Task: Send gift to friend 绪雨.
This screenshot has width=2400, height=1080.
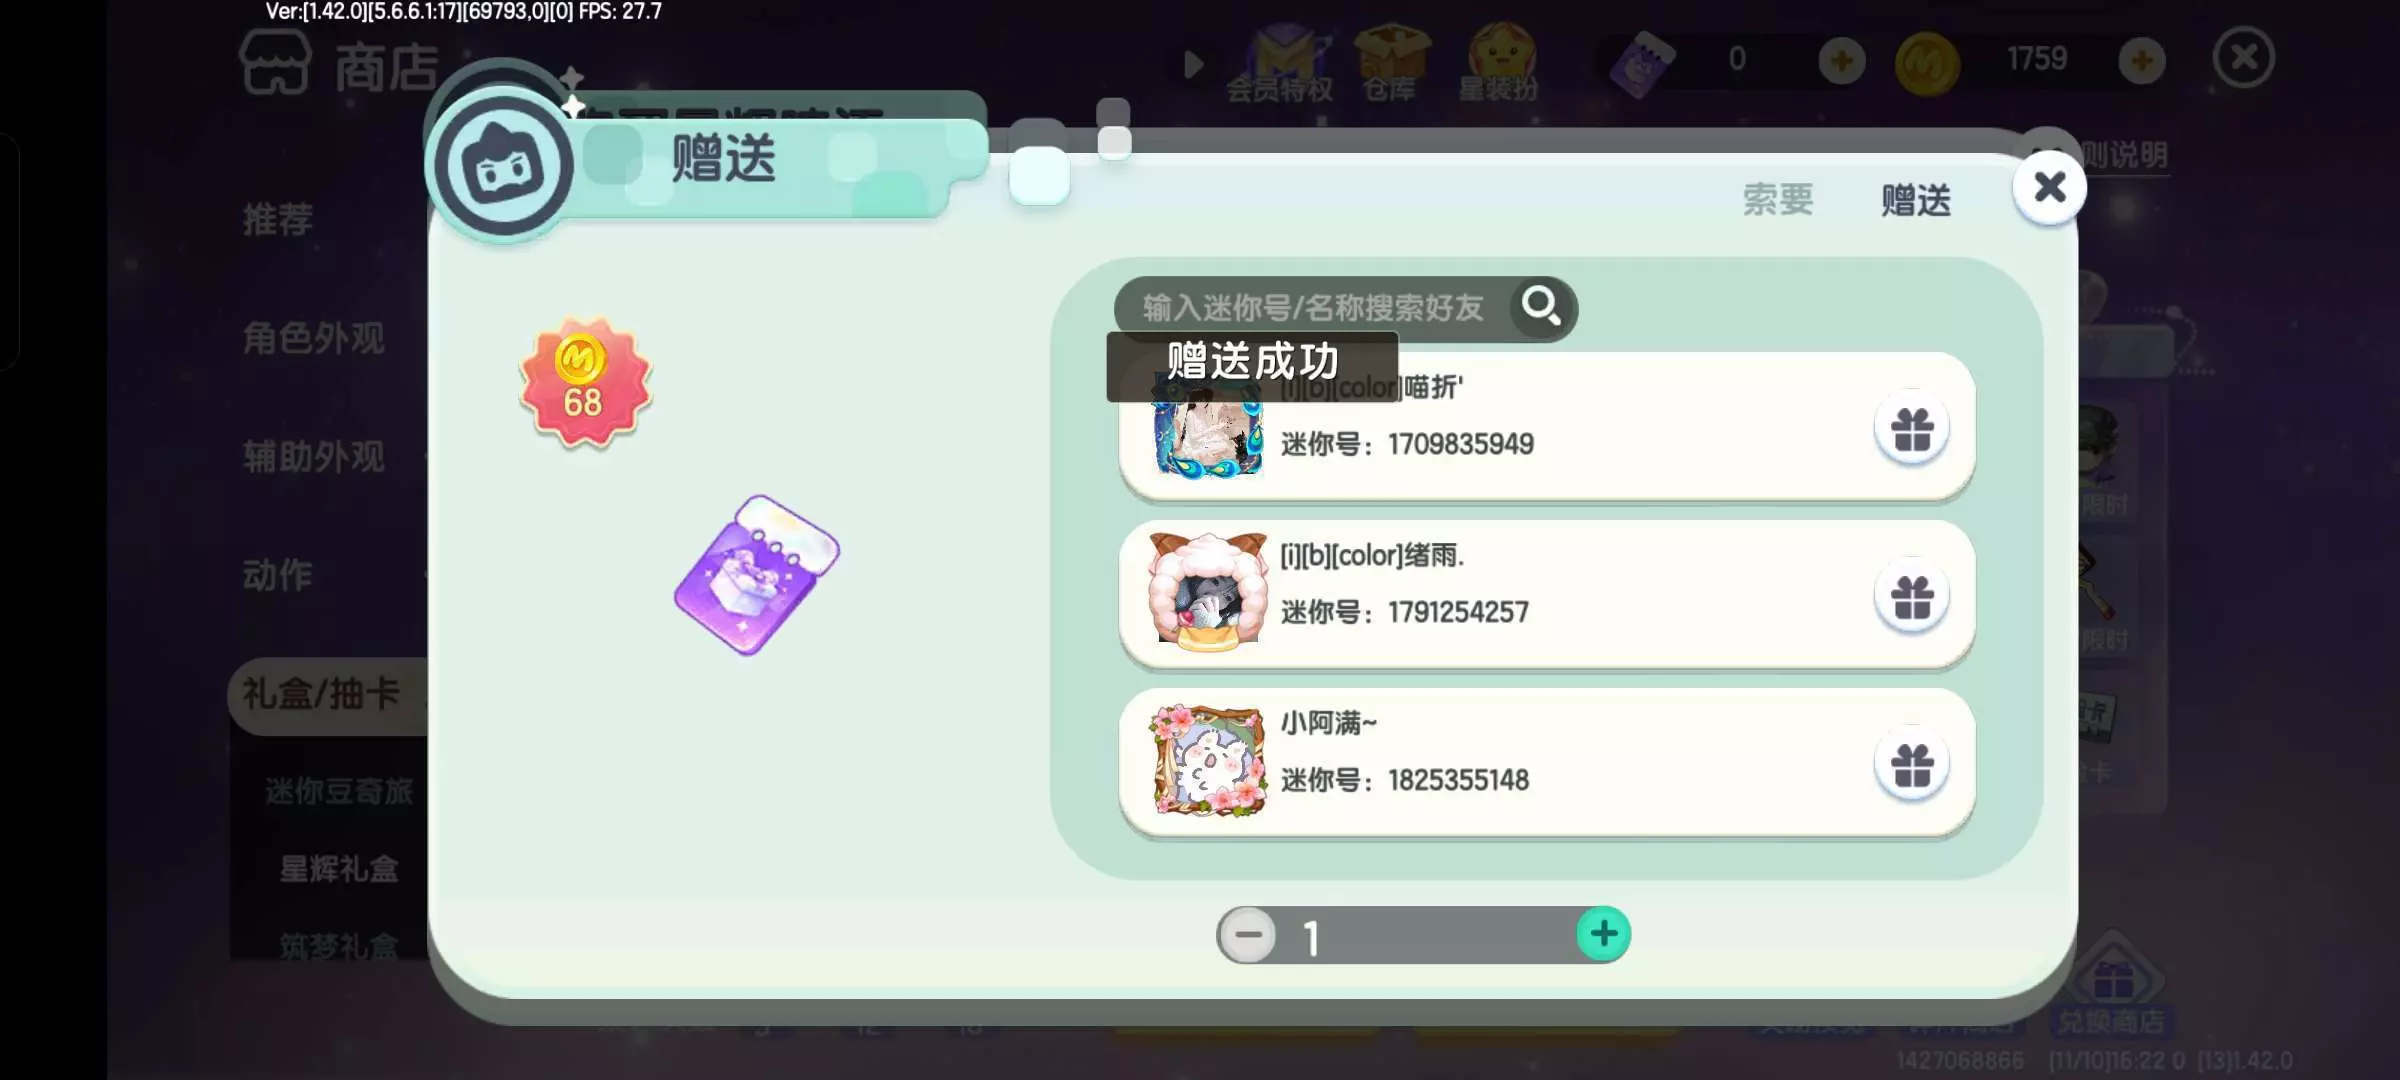Action: (x=1912, y=598)
